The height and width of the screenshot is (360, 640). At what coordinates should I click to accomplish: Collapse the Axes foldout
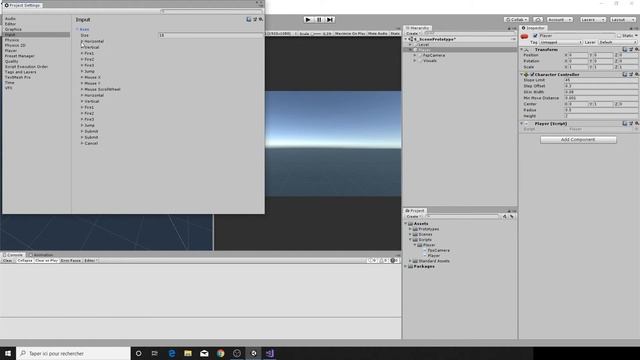(x=77, y=29)
